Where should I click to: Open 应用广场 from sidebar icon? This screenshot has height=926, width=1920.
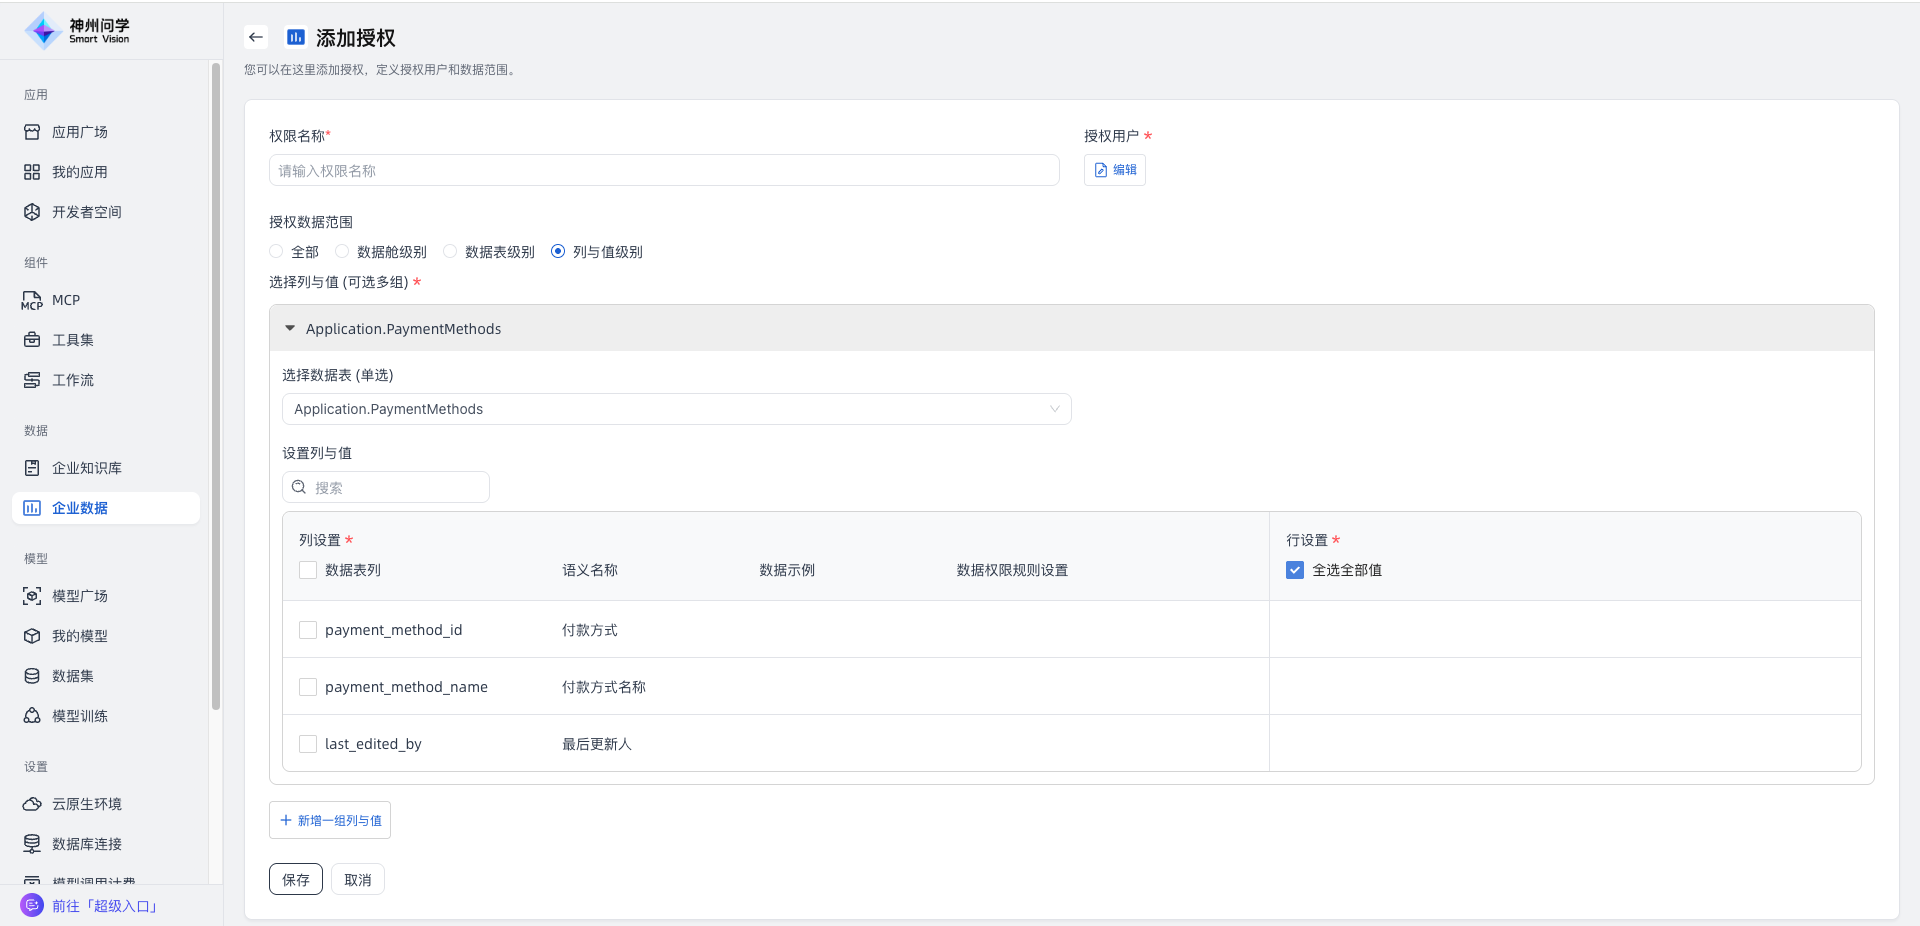coord(32,132)
